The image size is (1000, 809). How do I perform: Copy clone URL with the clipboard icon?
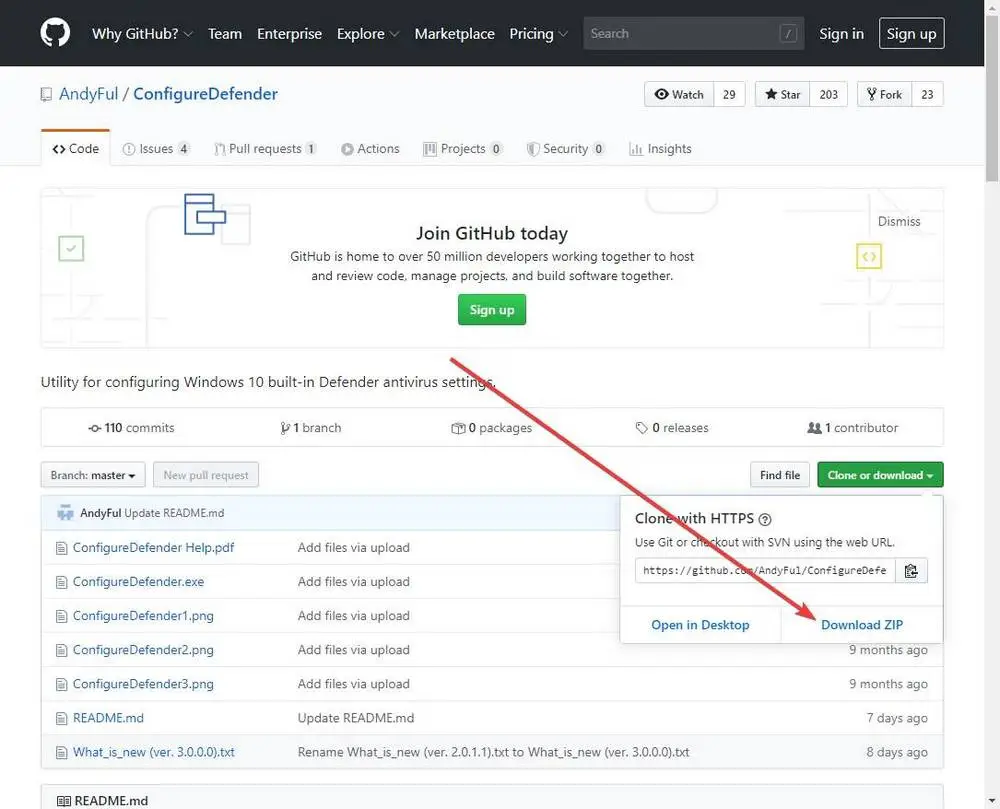[x=911, y=571]
